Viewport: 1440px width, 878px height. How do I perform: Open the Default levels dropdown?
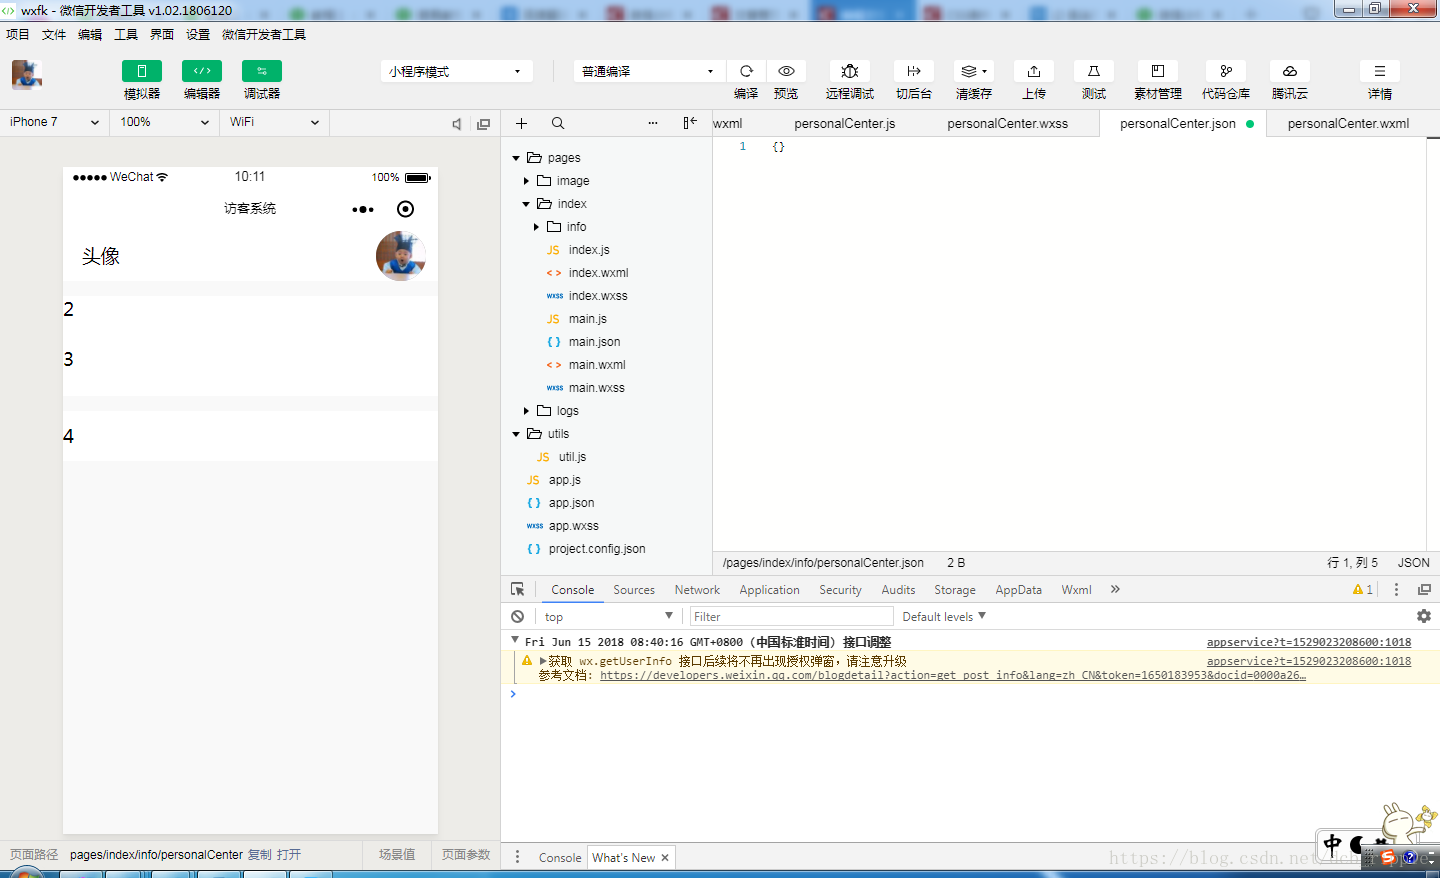[944, 617]
